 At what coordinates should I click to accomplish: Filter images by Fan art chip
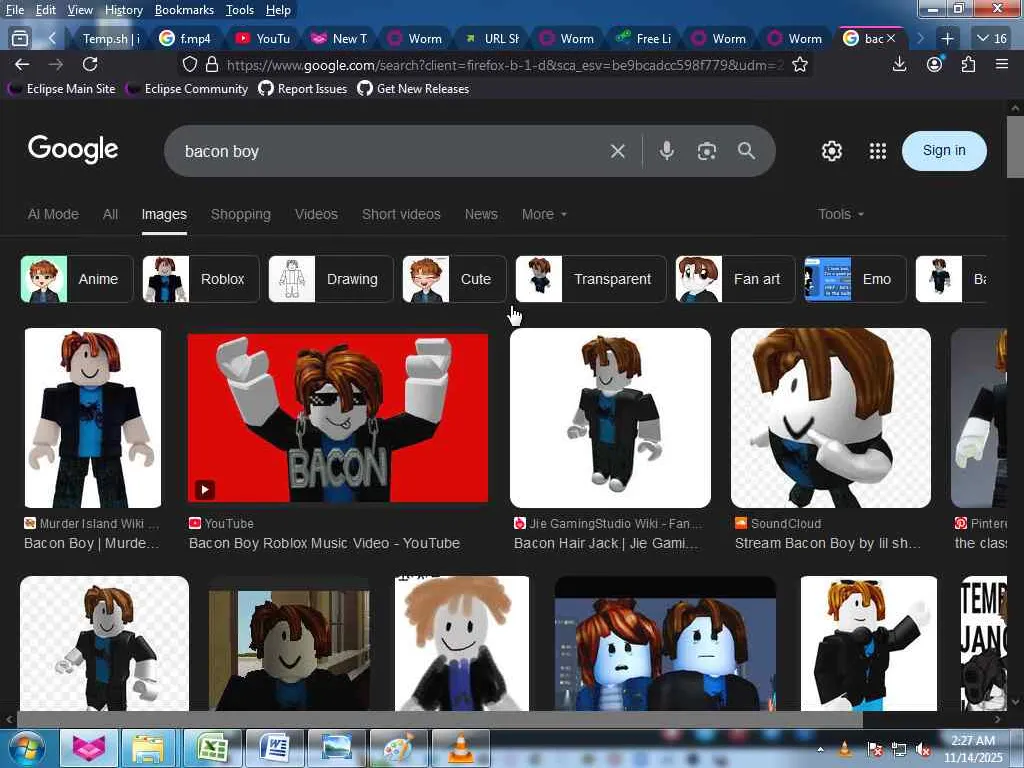[735, 279]
